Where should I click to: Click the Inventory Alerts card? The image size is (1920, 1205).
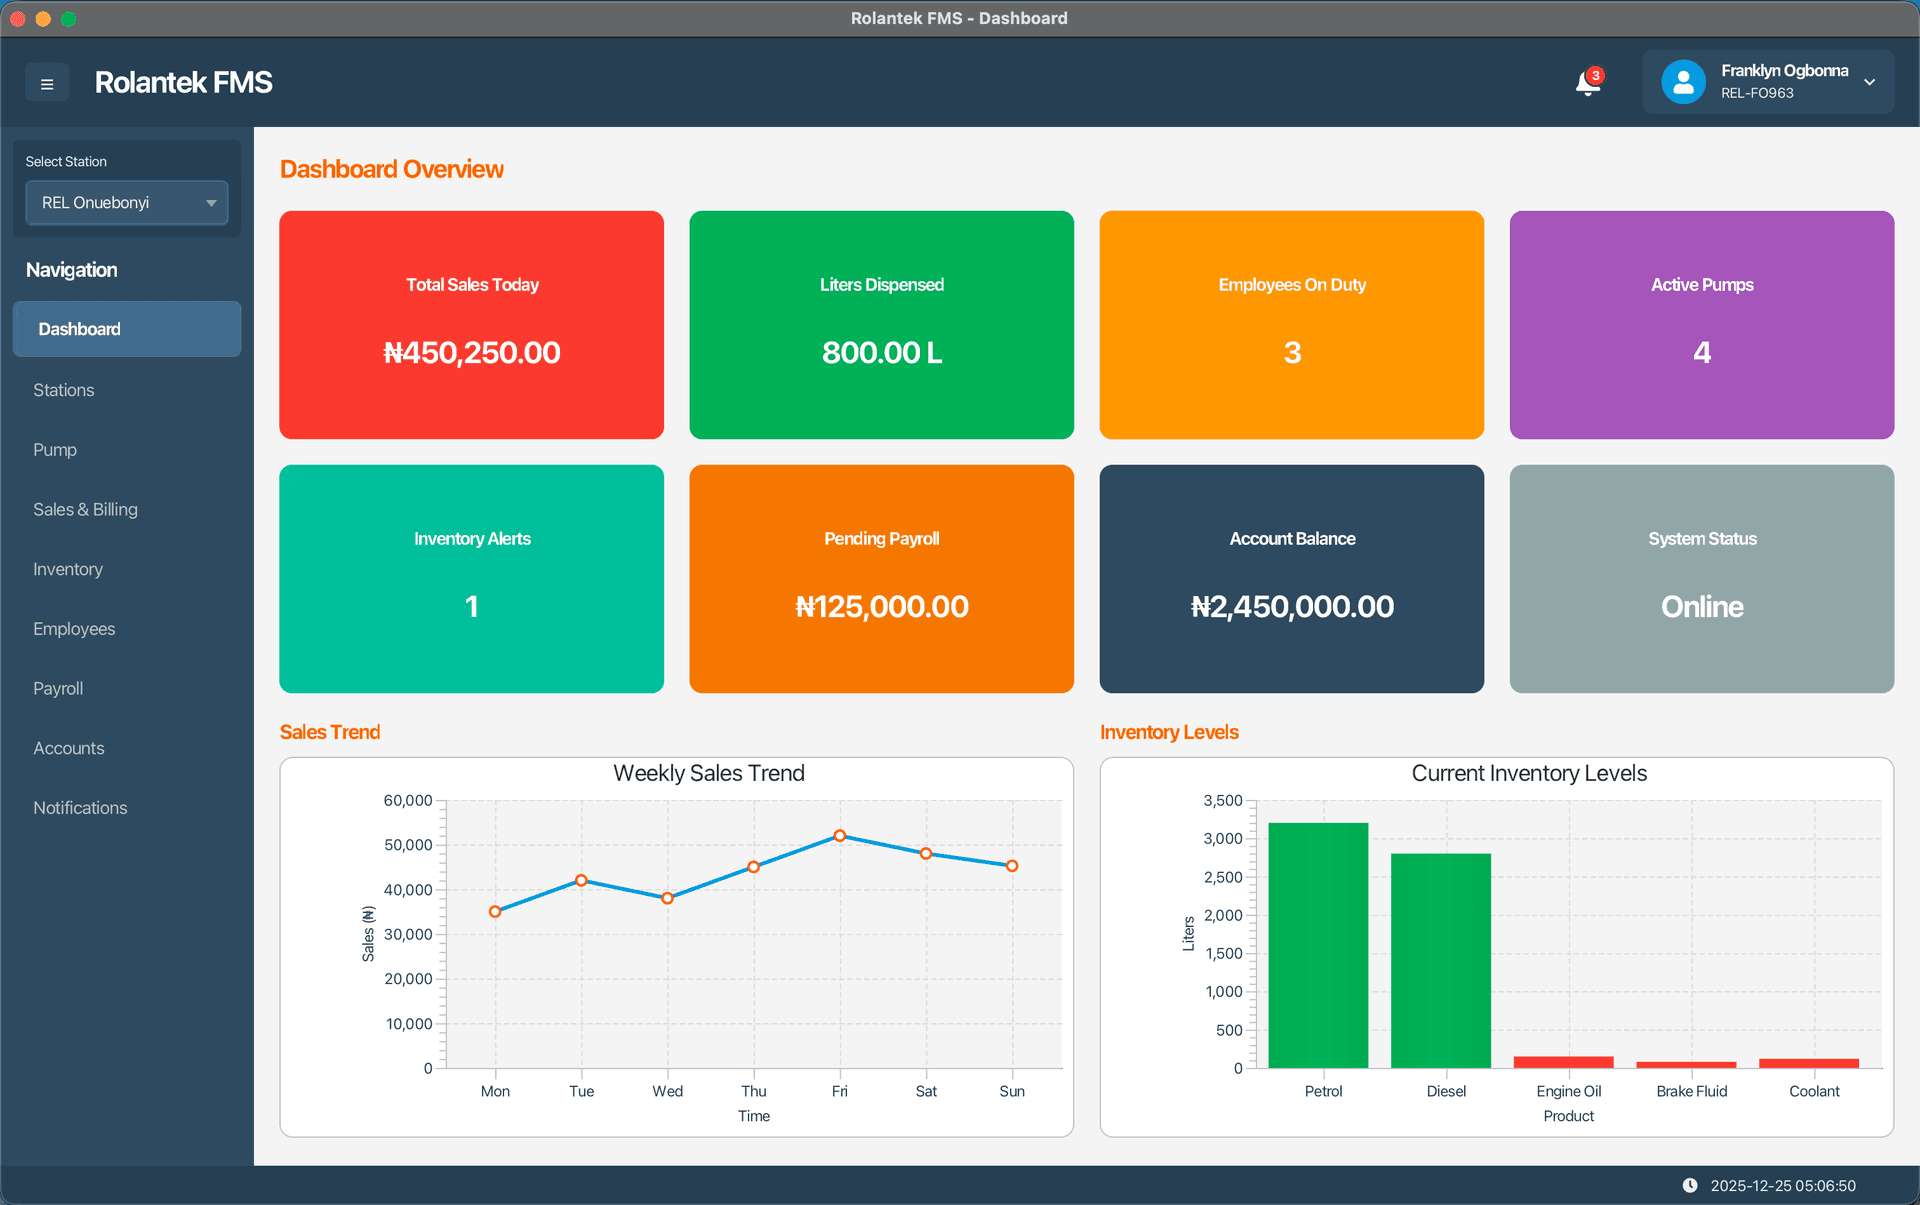pyautogui.click(x=471, y=578)
